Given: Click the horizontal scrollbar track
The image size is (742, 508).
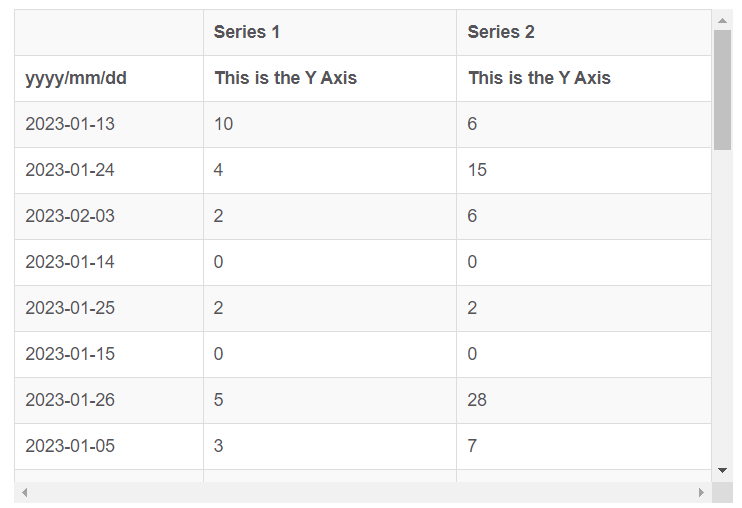Looking at the screenshot, I should click(360, 492).
